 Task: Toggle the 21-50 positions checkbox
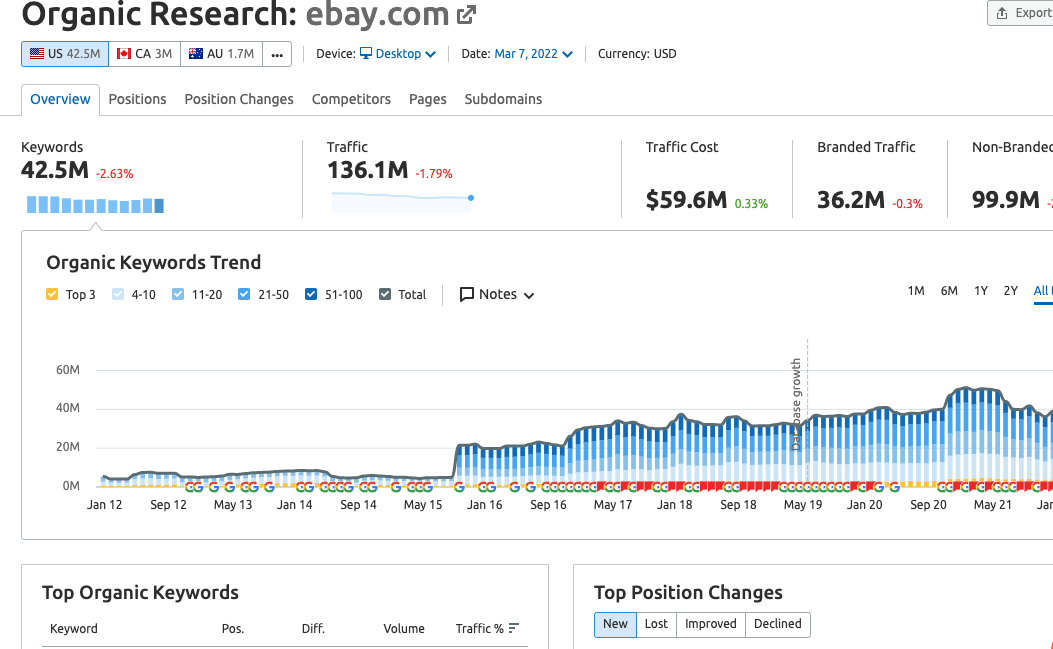[x=244, y=295]
